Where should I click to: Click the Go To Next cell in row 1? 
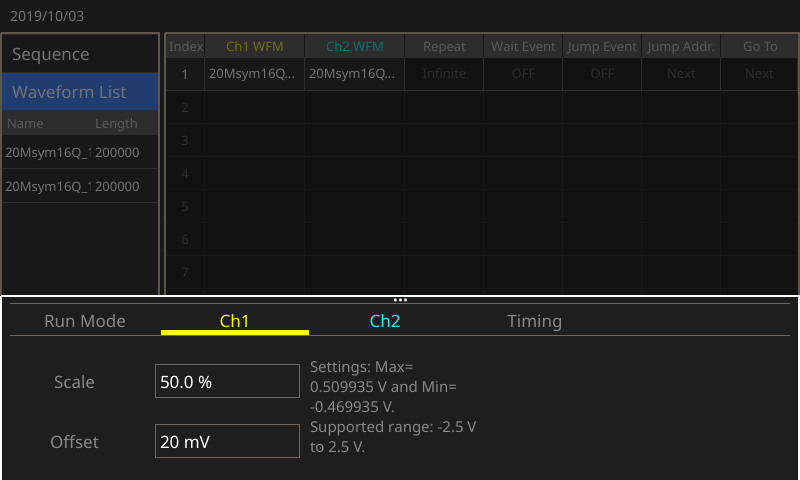pos(759,74)
